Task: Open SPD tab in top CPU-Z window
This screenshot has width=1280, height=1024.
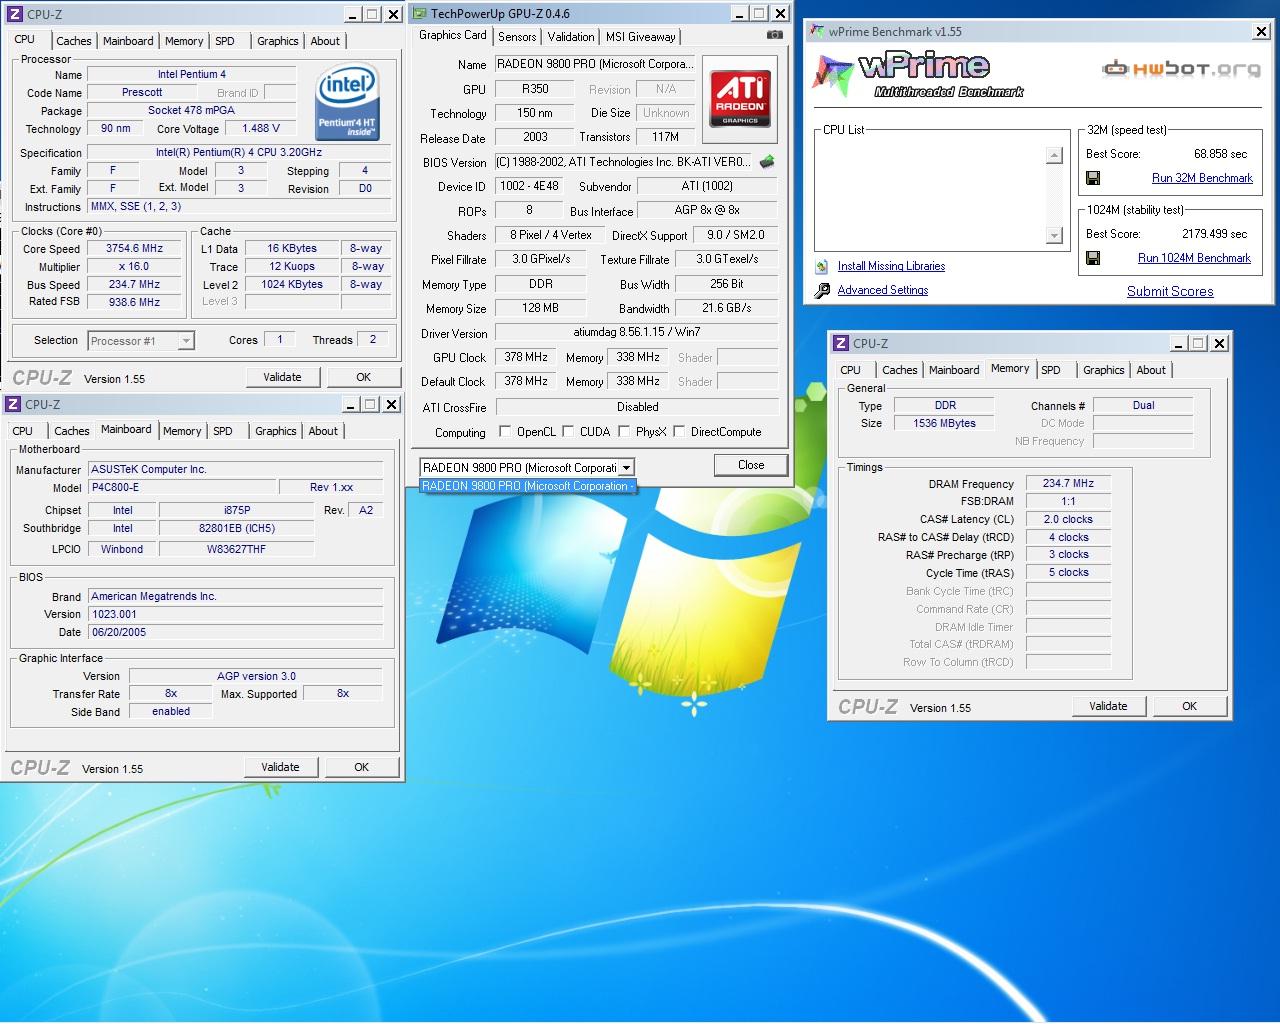Action: coord(225,41)
